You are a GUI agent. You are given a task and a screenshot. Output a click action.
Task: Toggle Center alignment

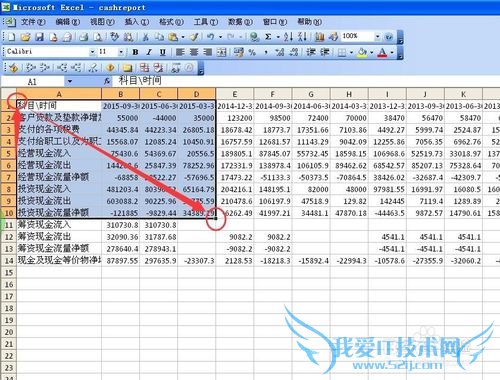(194, 52)
